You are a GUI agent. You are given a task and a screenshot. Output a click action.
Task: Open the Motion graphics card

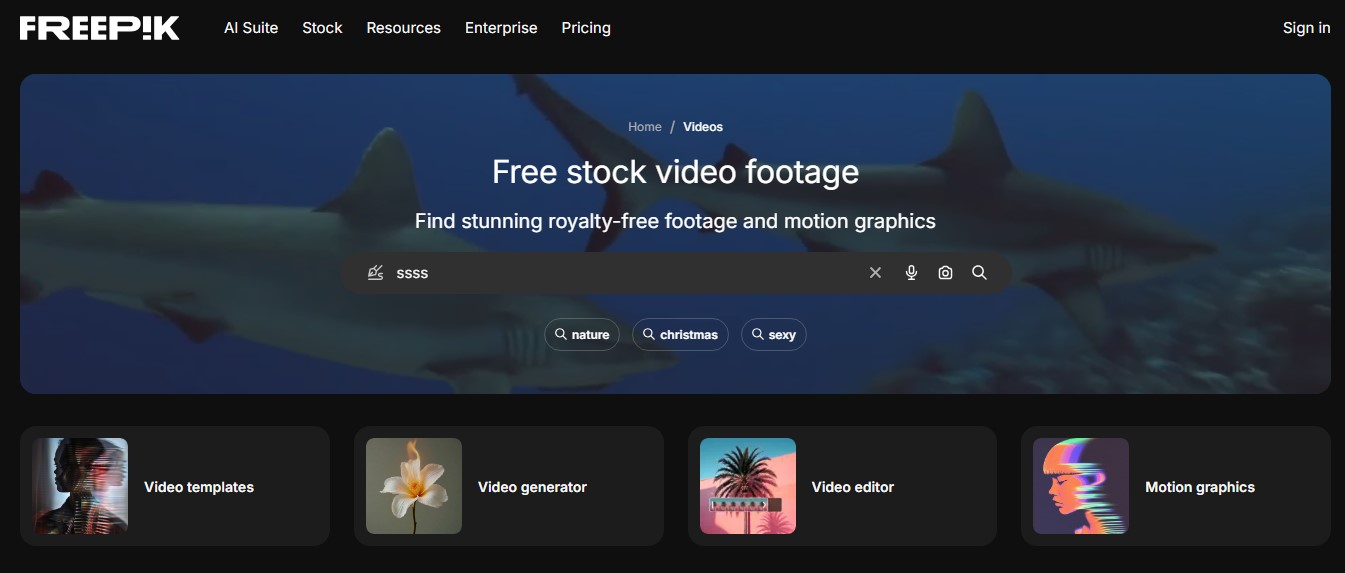click(x=1175, y=487)
